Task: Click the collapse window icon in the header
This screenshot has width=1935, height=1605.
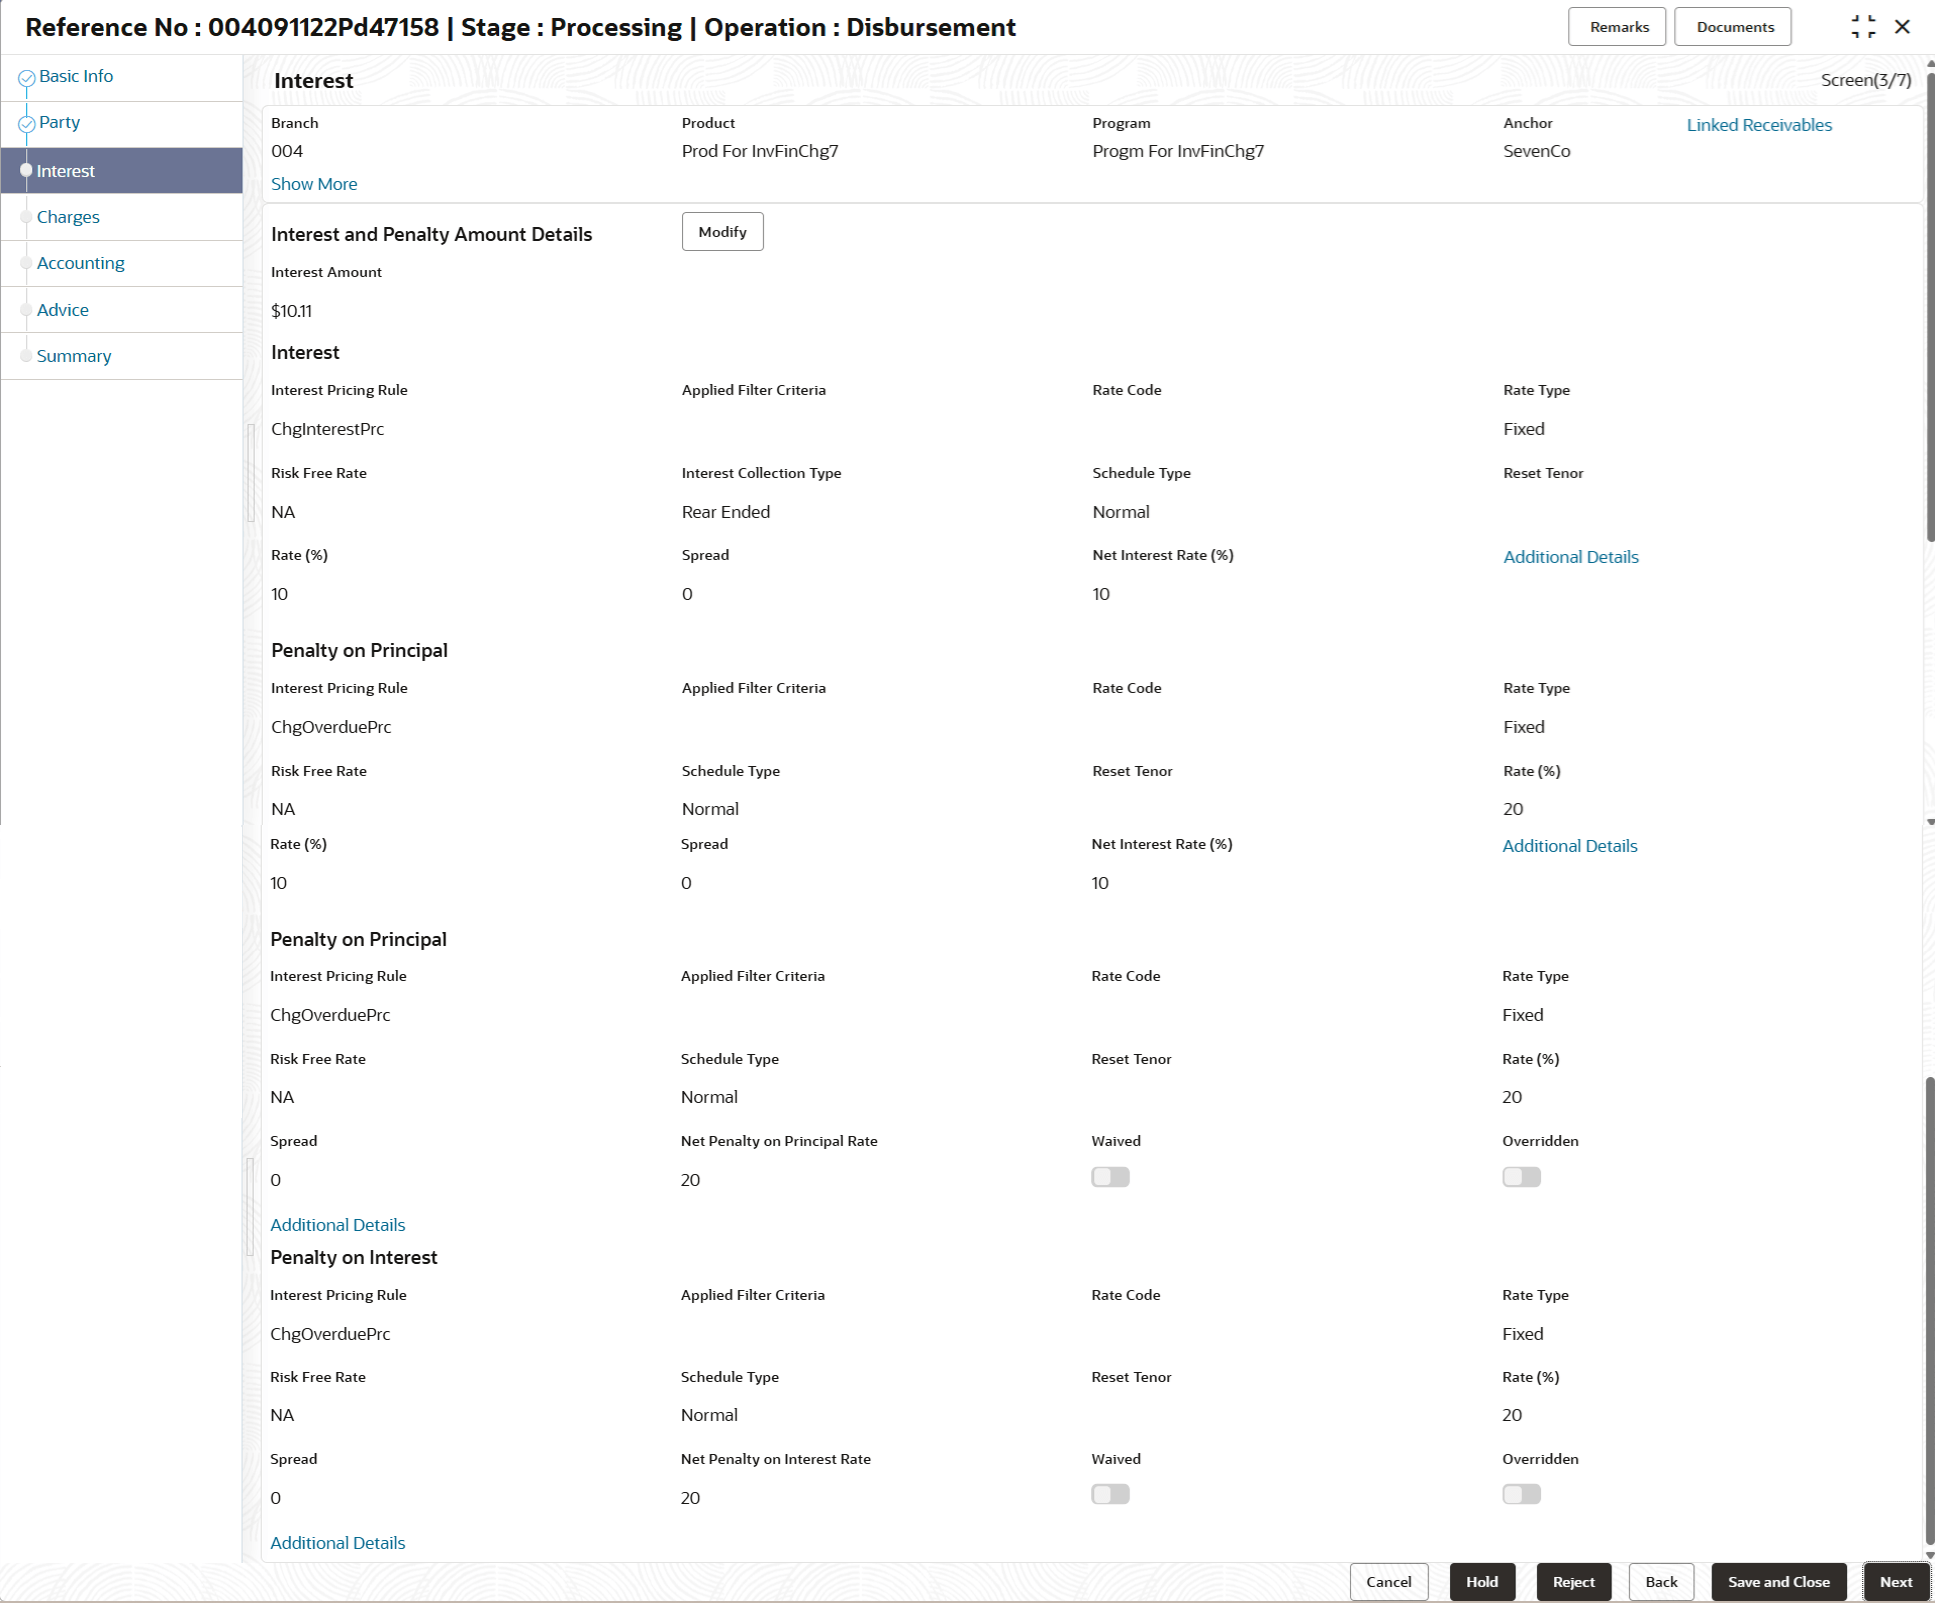Action: [1862, 27]
